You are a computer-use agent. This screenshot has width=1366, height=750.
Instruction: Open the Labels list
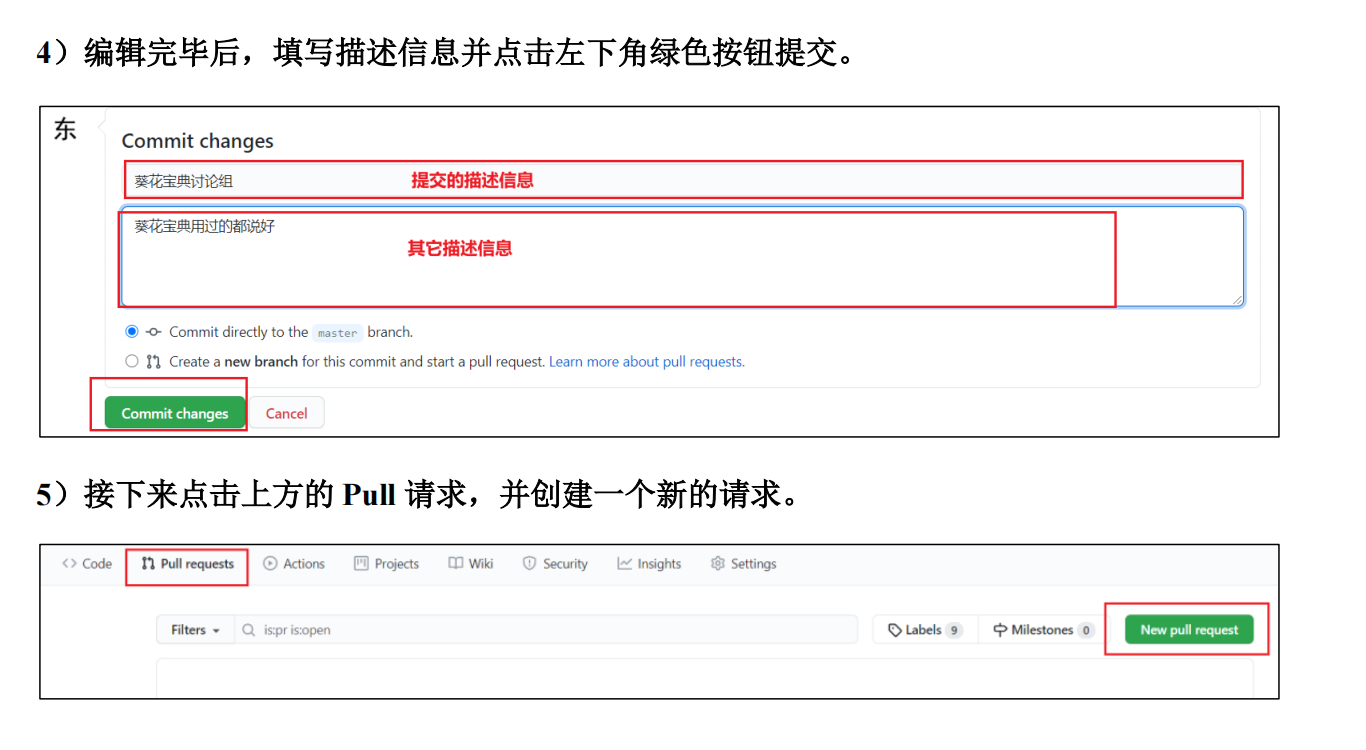924,630
